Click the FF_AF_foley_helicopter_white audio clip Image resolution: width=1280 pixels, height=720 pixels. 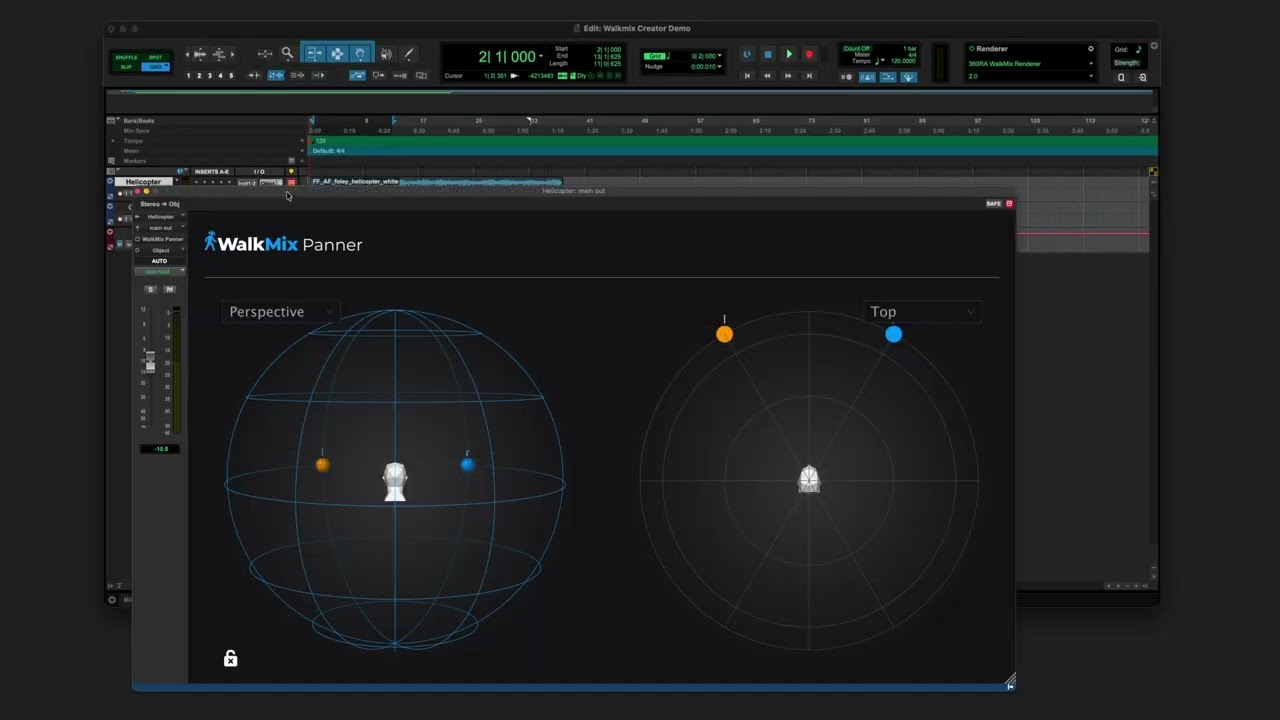(x=437, y=182)
